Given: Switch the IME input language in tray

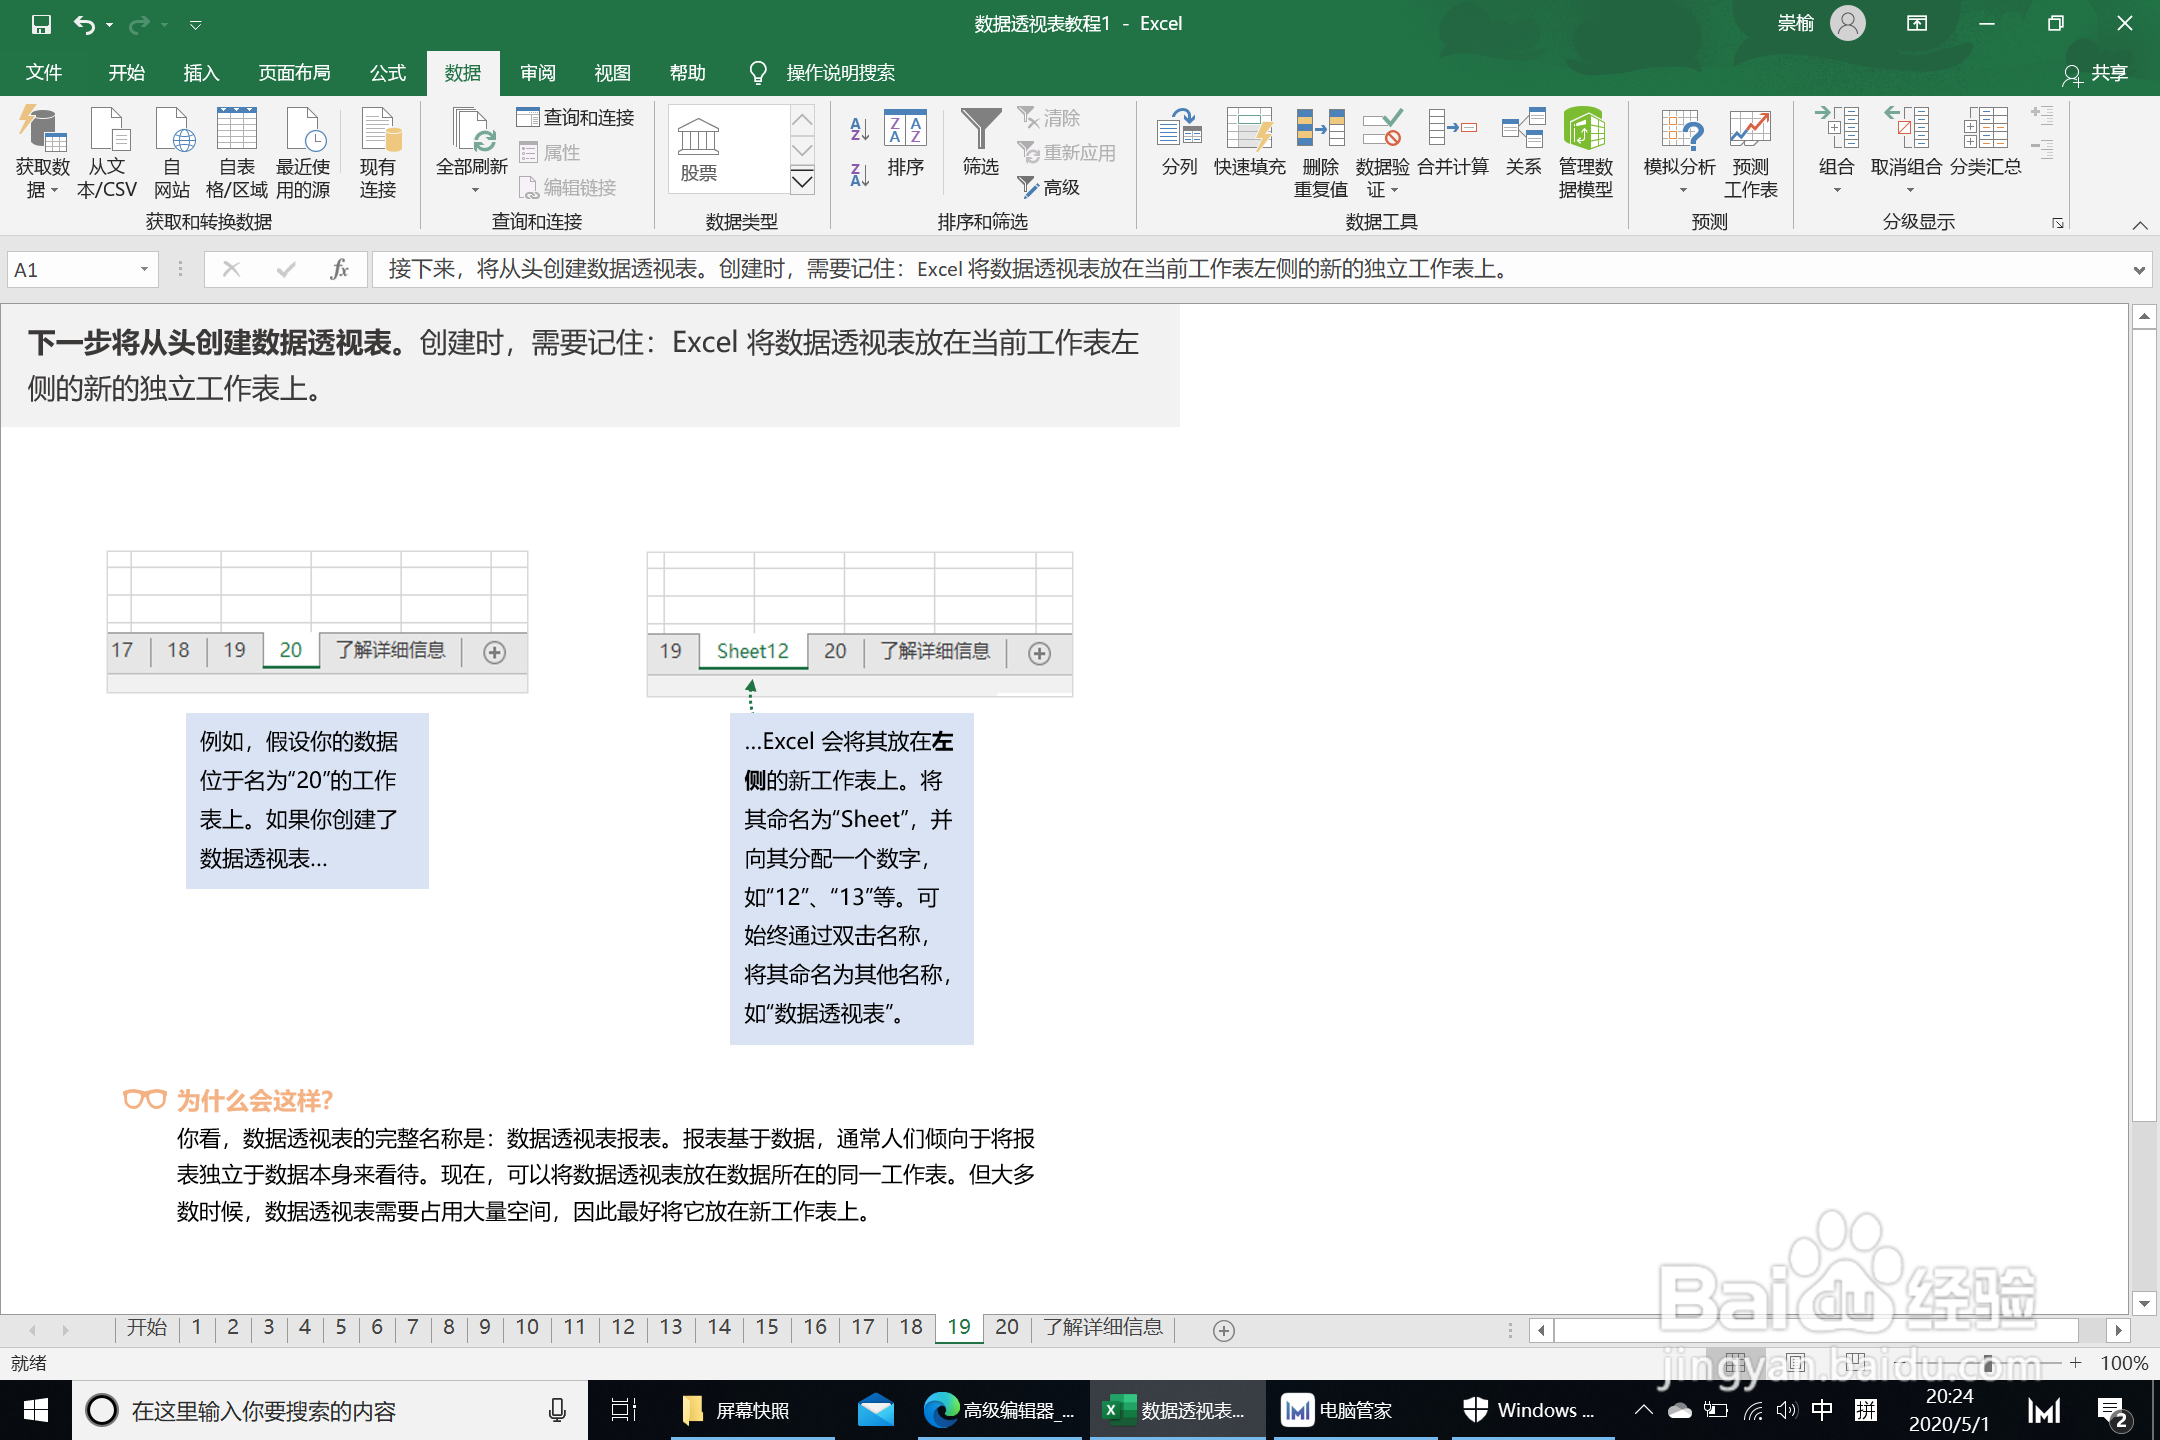Looking at the screenshot, I should 1822,1410.
